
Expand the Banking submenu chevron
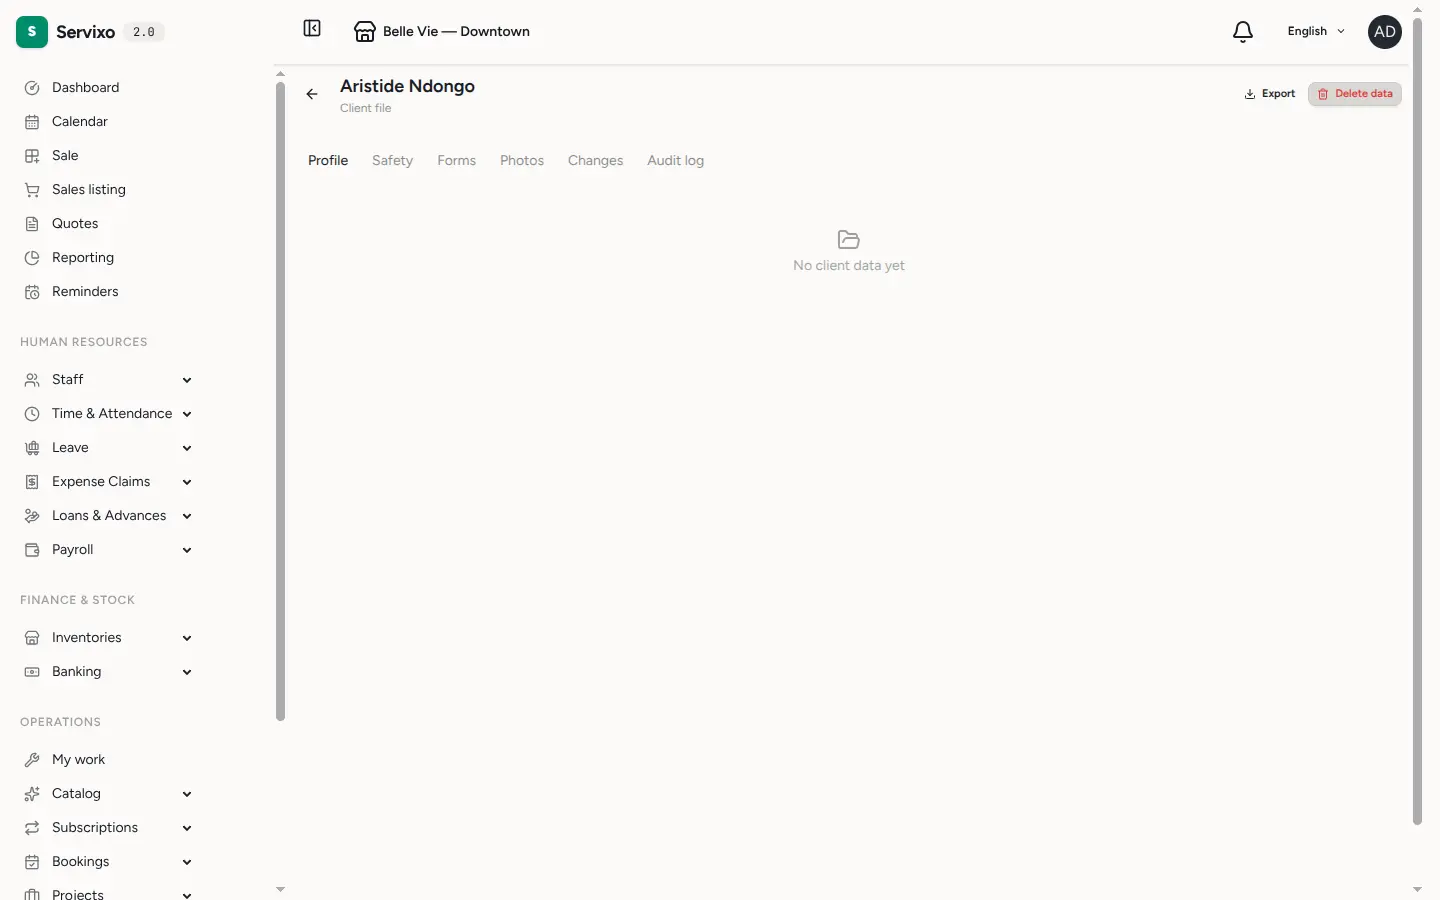(187, 672)
